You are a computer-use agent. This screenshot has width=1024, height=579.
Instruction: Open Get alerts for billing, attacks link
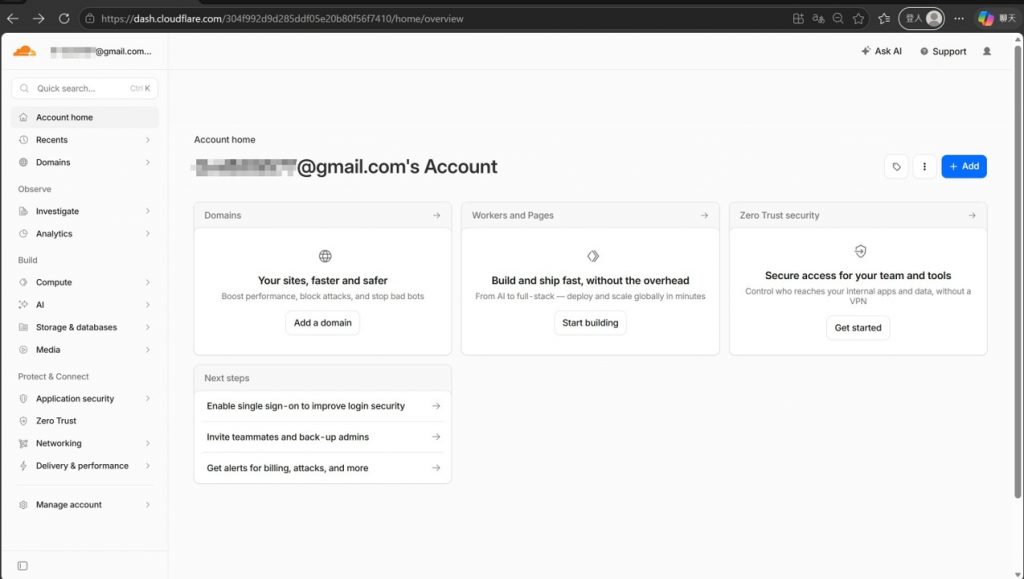pyautogui.click(x=323, y=468)
